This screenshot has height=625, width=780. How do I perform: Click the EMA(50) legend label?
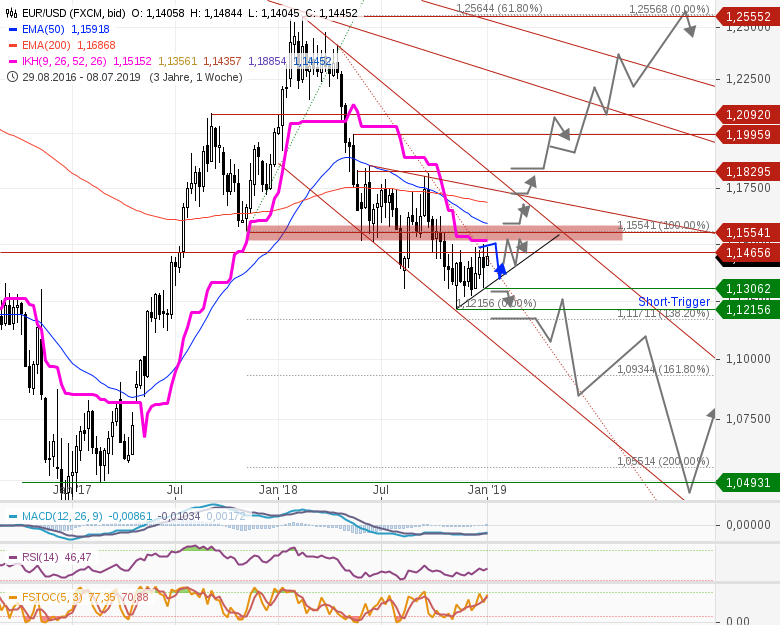[44, 29]
